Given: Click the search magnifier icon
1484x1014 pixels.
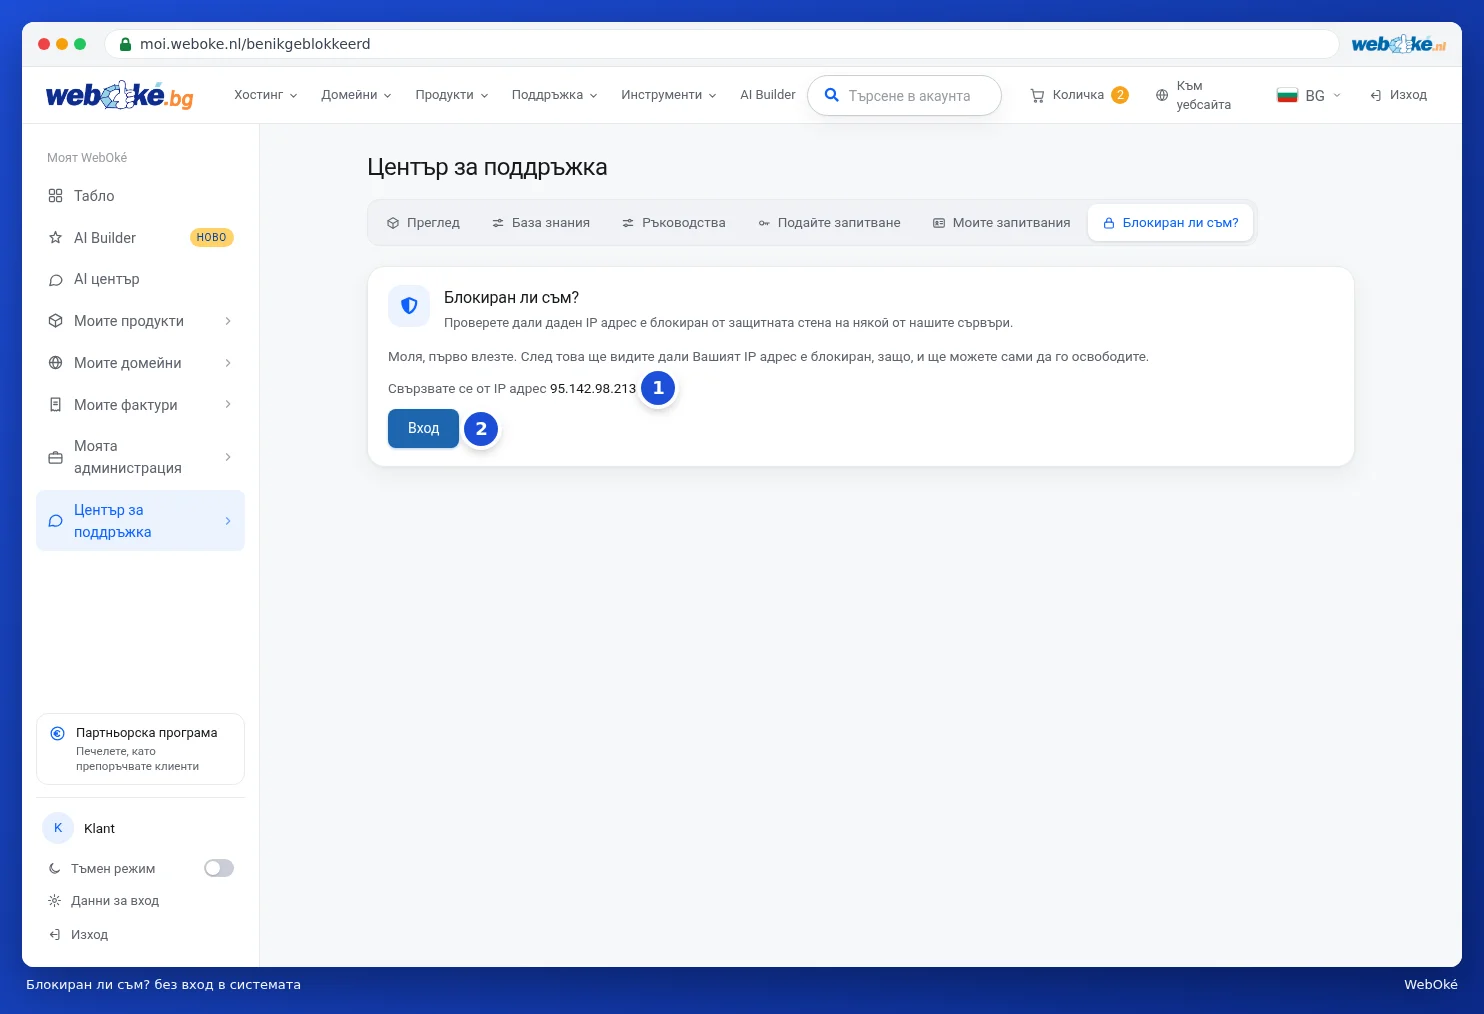Looking at the screenshot, I should pos(831,95).
